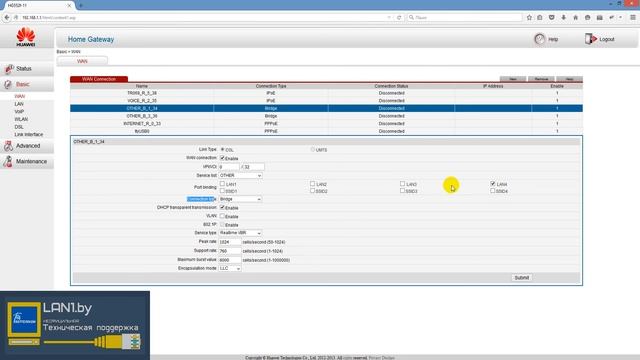Image resolution: width=640 pixels, height=360 pixels.
Task: Check the SSID1 port binding box
Action: 222,191
